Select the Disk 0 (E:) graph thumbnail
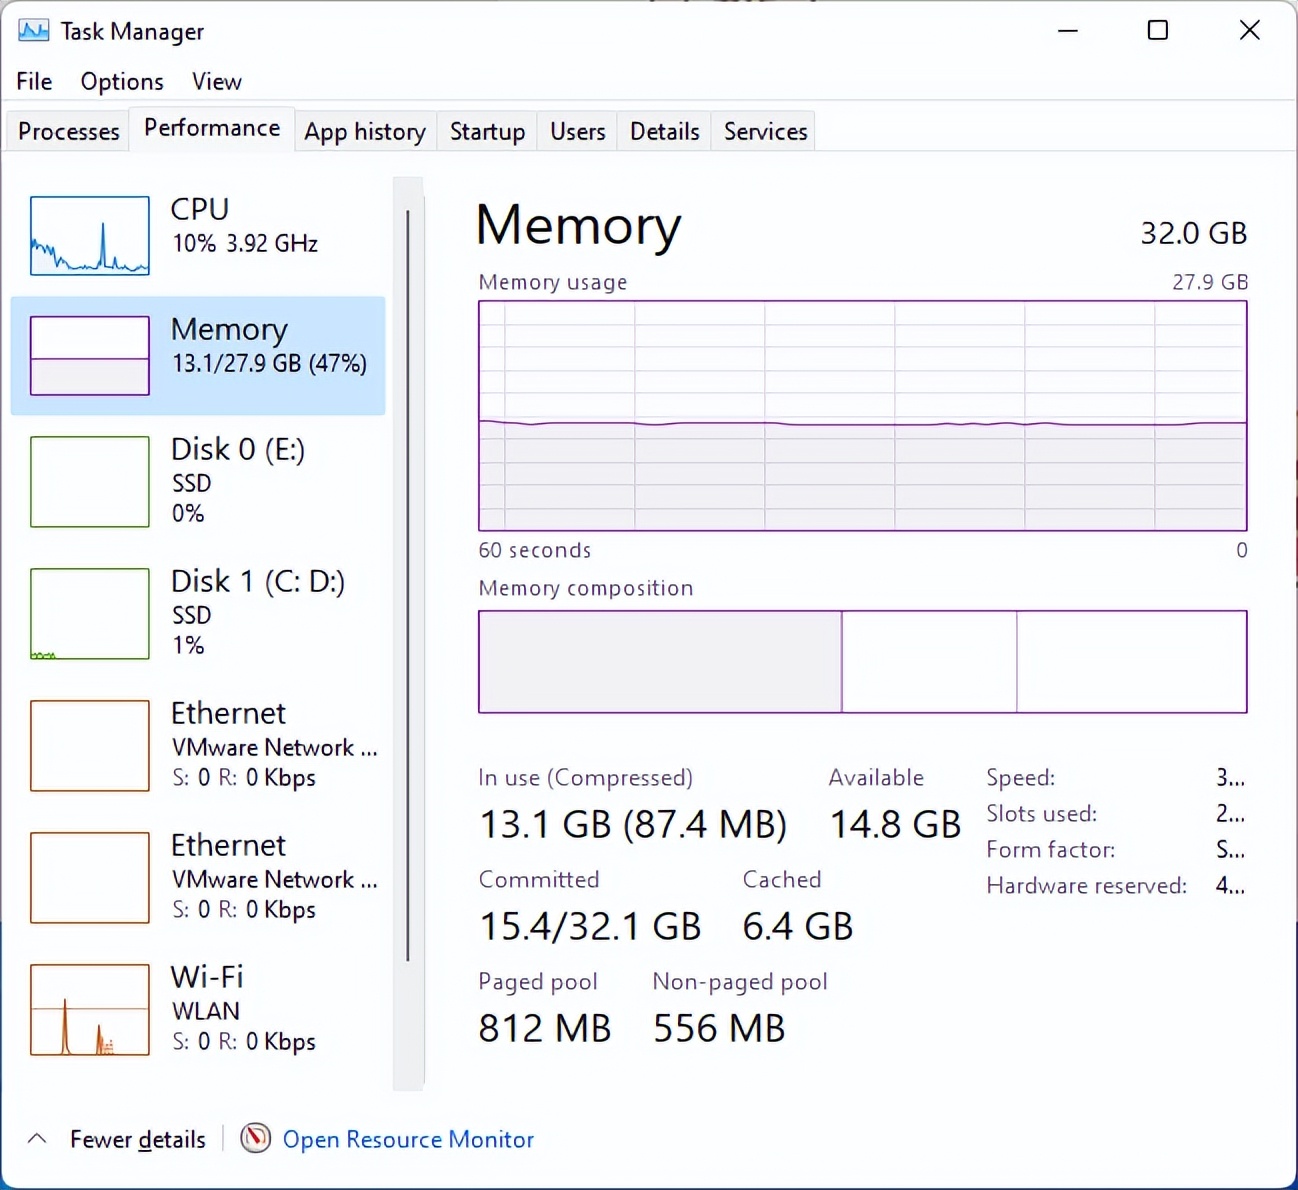The width and height of the screenshot is (1298, 1190). (x=90, y=482)
